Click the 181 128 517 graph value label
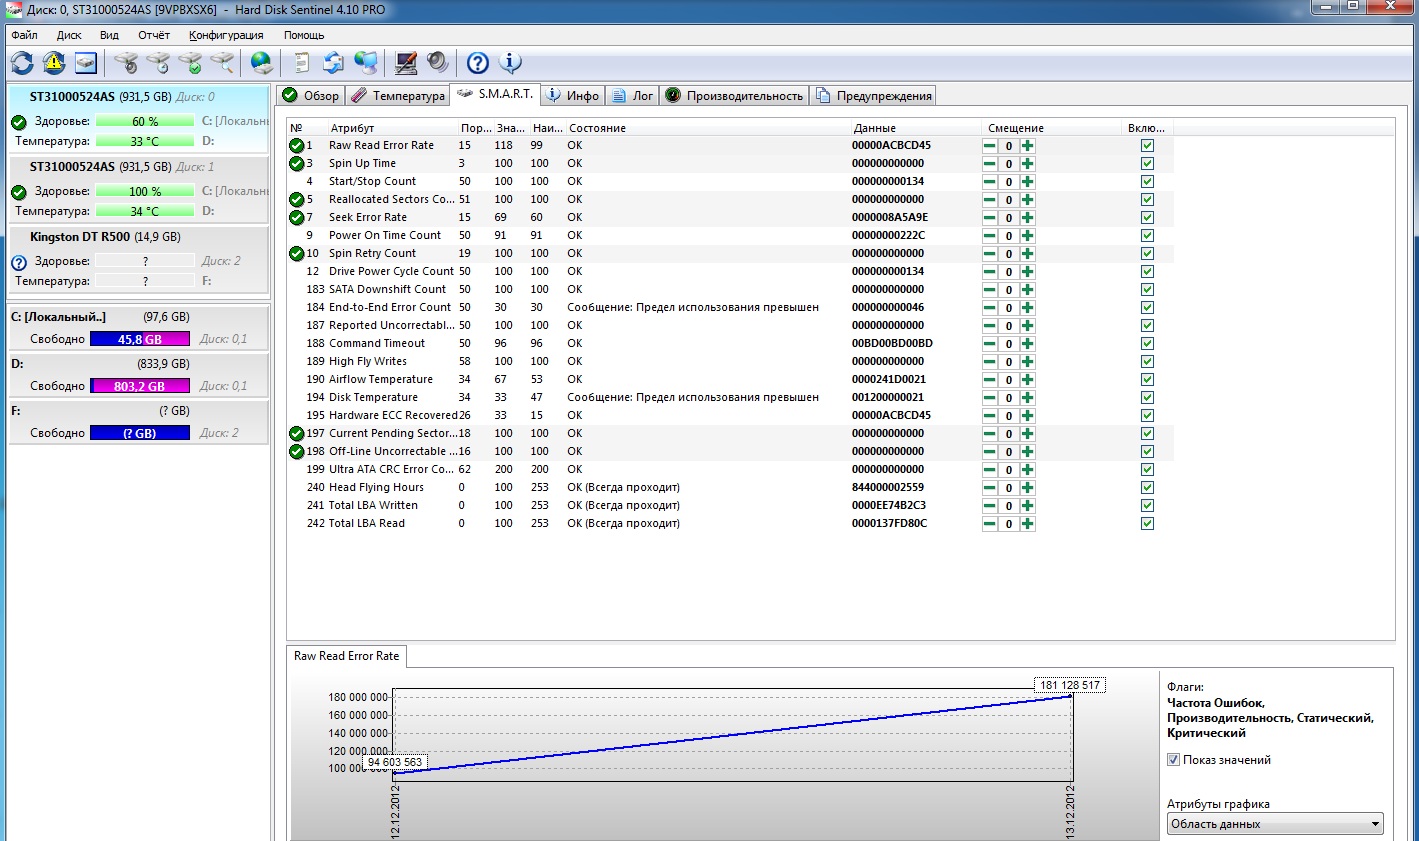 [1069, 685]
